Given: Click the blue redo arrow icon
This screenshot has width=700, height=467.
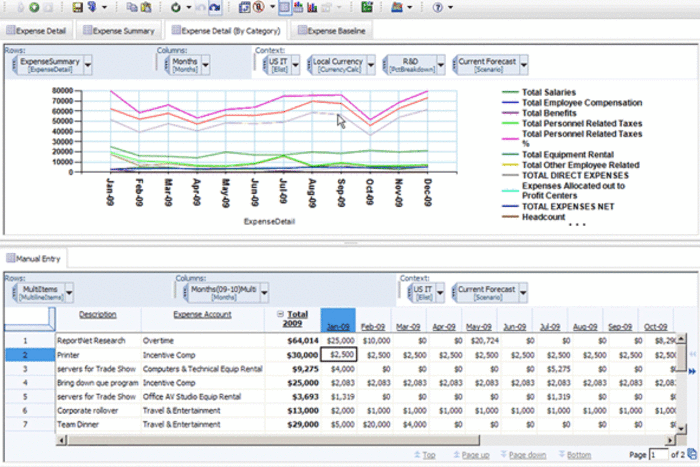Looking at the screenshot, I should click(x=215, y=8).
